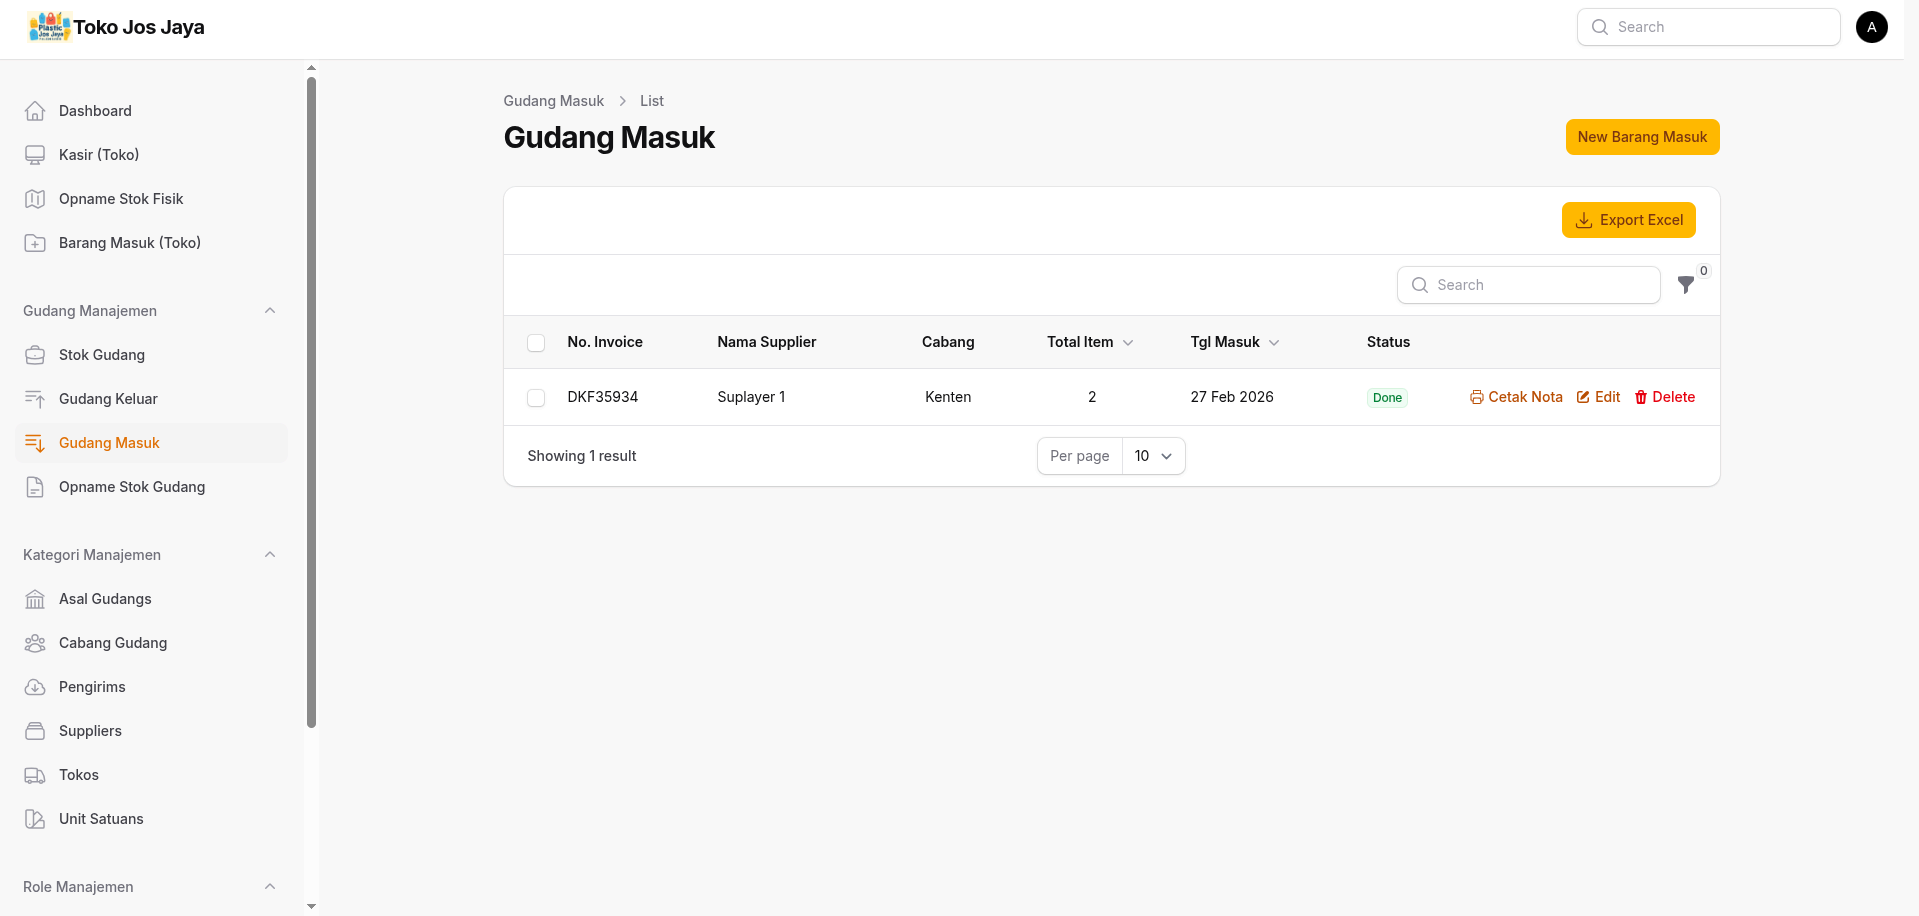
Task: Click Cetak Nota for DKF35934
Action: point(1516,397)
